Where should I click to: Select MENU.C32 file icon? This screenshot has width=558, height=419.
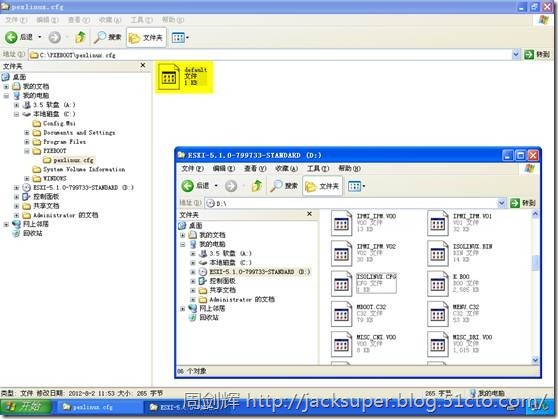pos(438,314)
